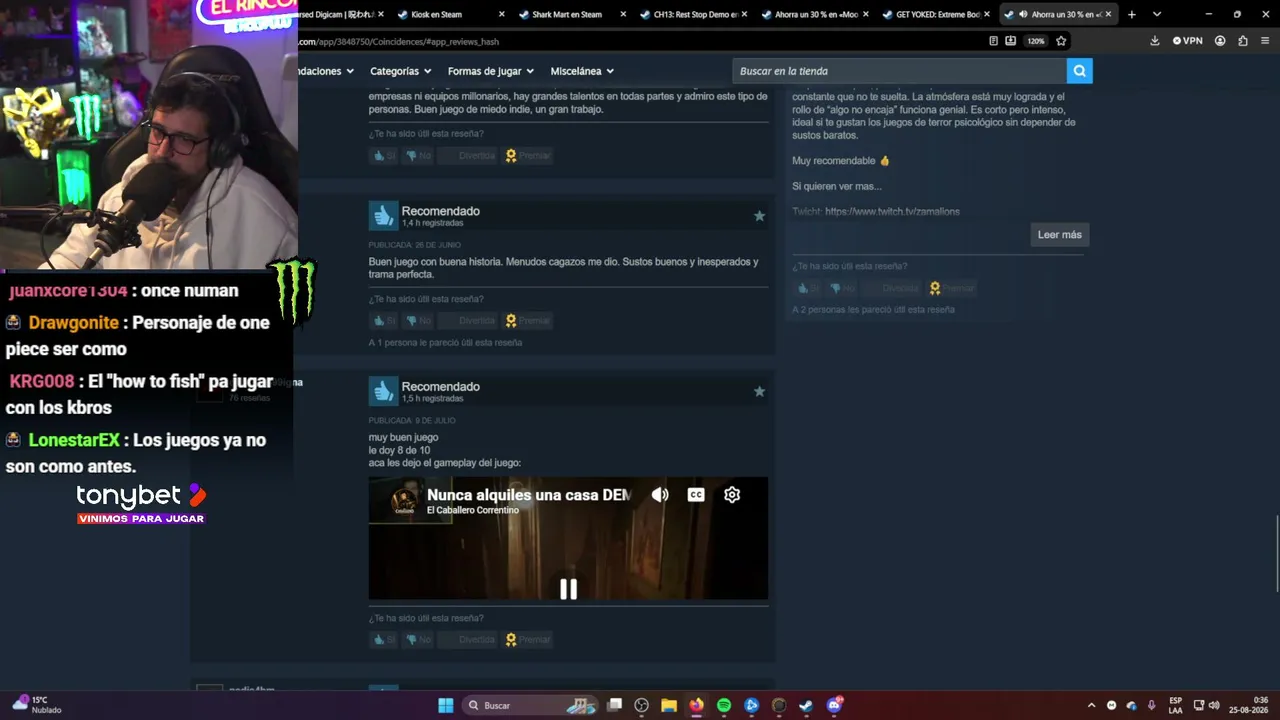Click the taskbar Buscar search box
1280x720 pixels.
coord(531,705)
